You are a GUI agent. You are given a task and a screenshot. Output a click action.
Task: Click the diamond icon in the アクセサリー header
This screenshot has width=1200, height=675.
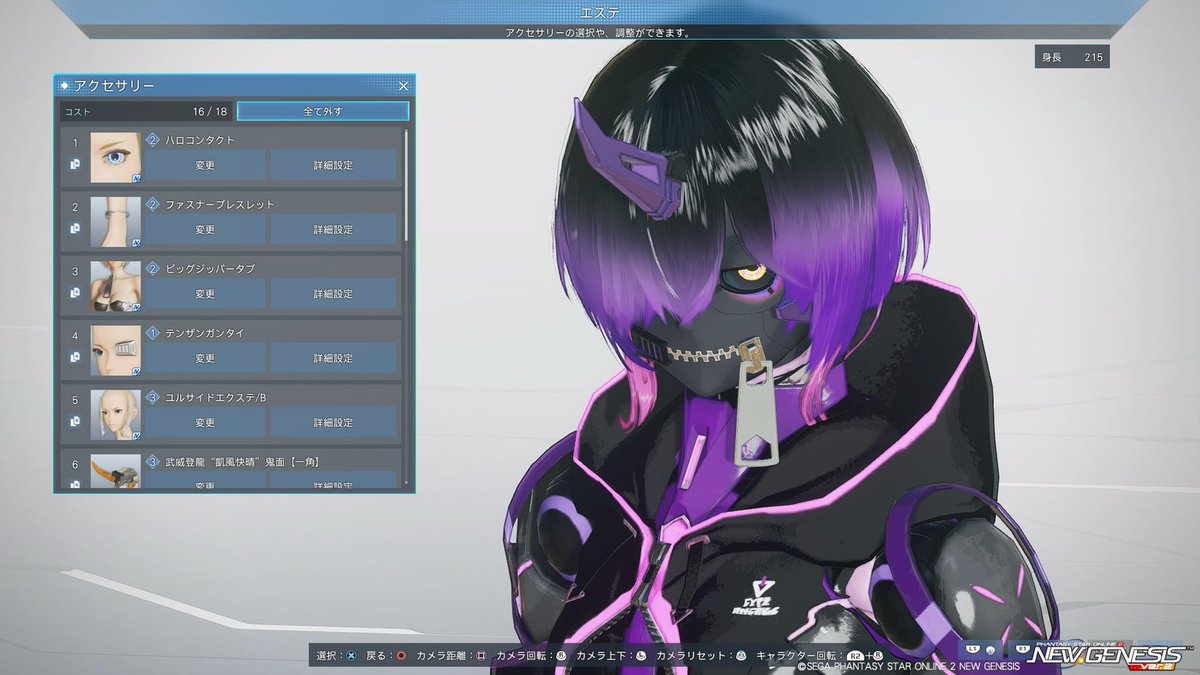(65, 86)
